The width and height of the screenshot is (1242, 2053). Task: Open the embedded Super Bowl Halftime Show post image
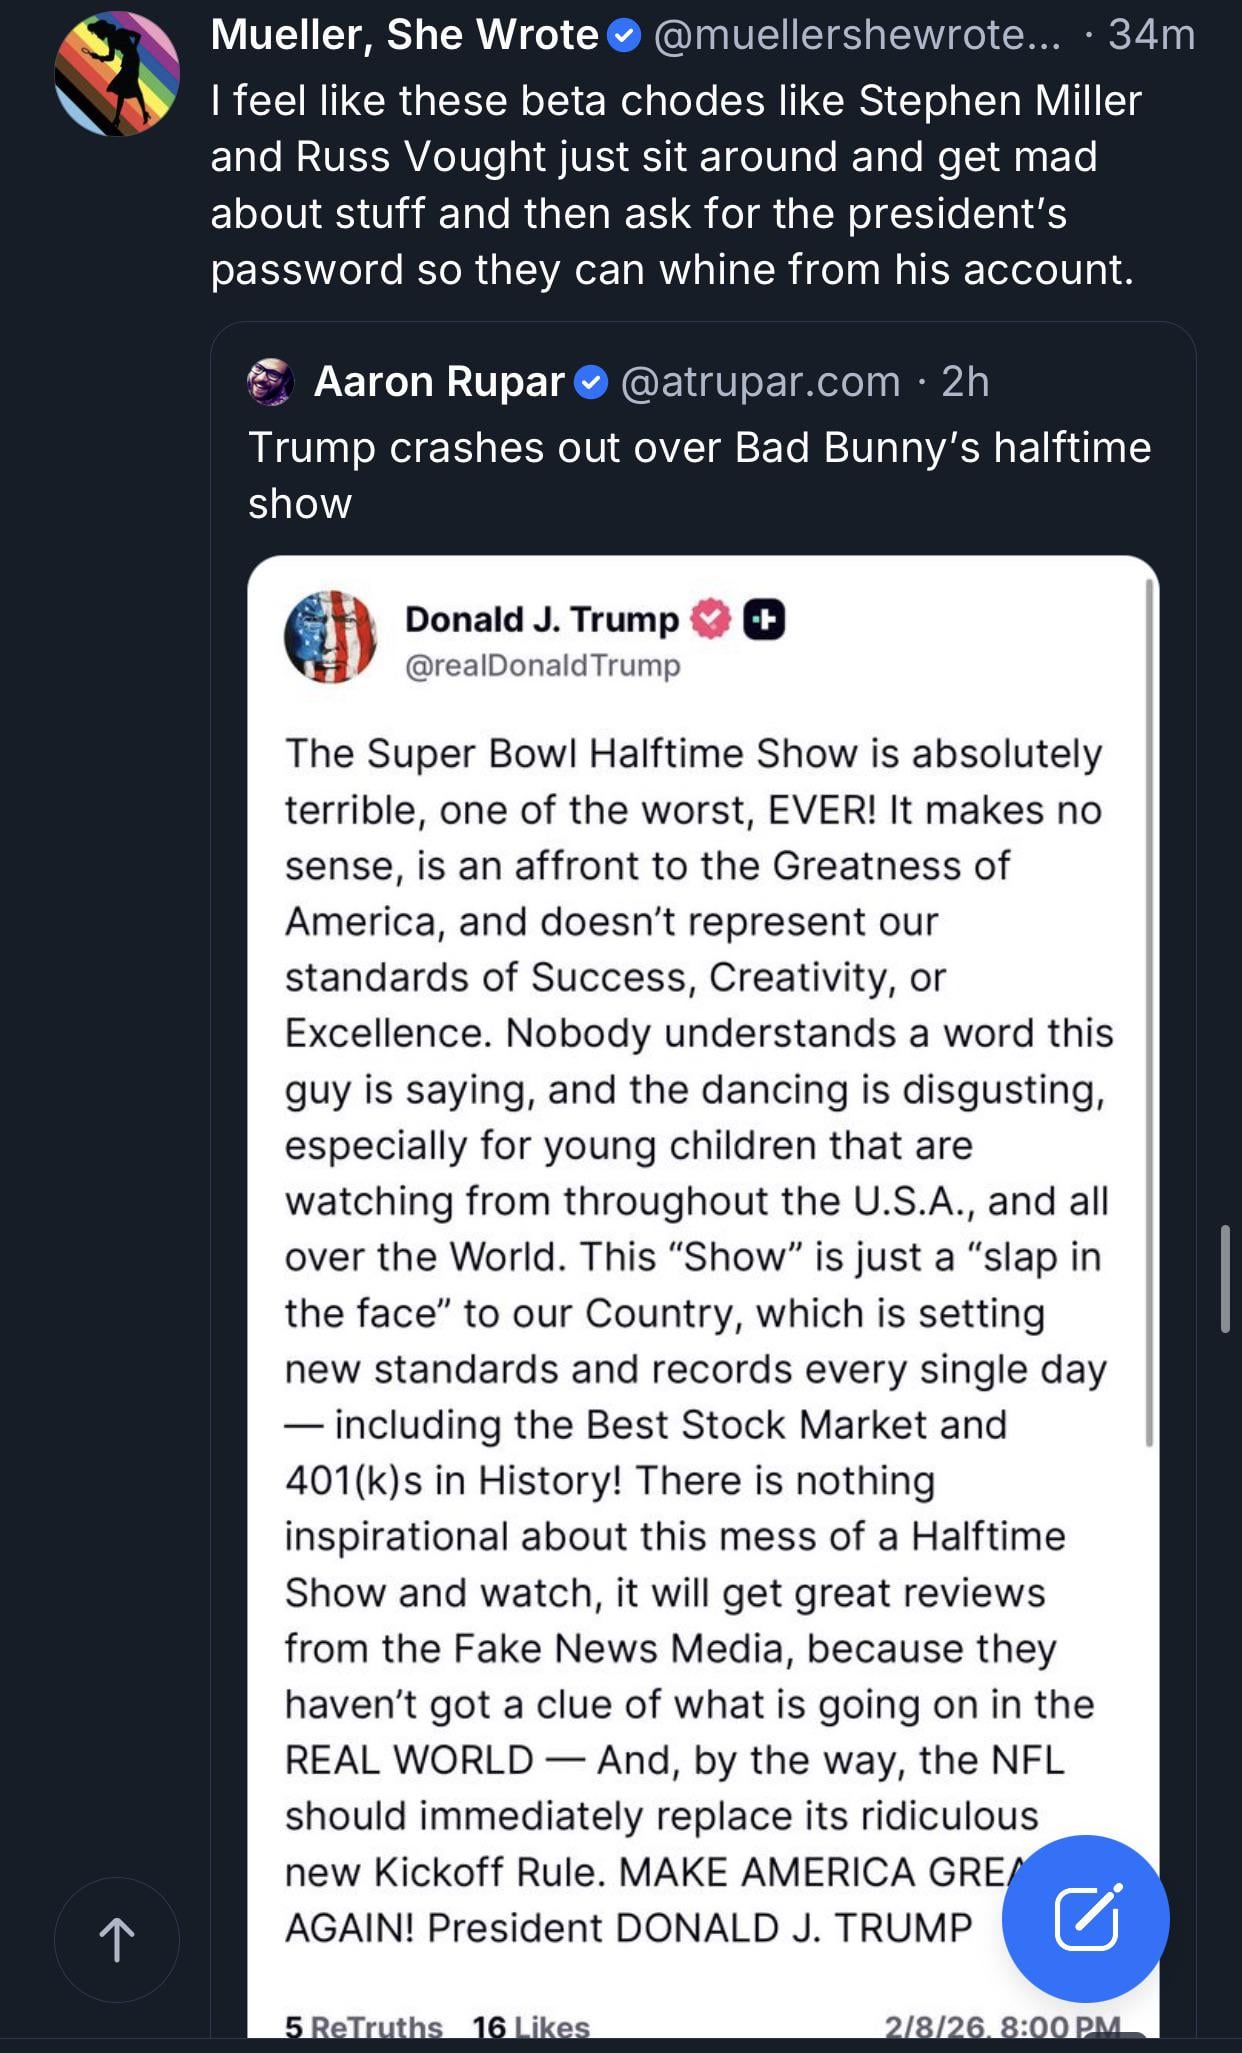(x=700, y=1200)
